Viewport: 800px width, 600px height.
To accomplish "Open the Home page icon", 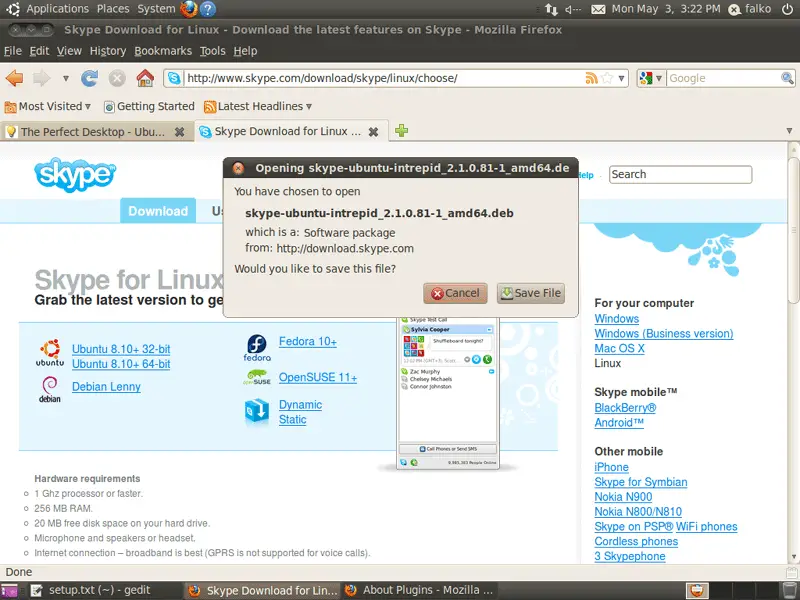I will [x=145, y=78].
